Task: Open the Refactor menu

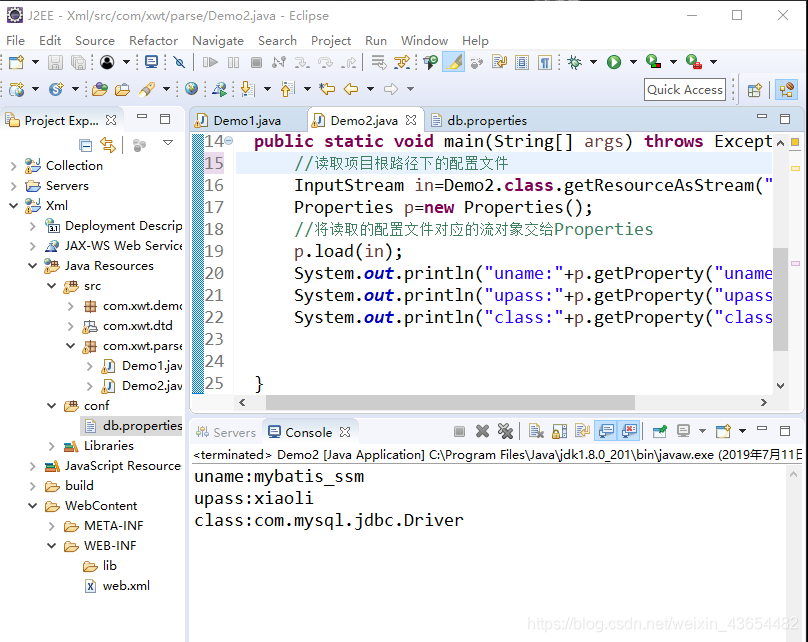Action: click(153, 41)
